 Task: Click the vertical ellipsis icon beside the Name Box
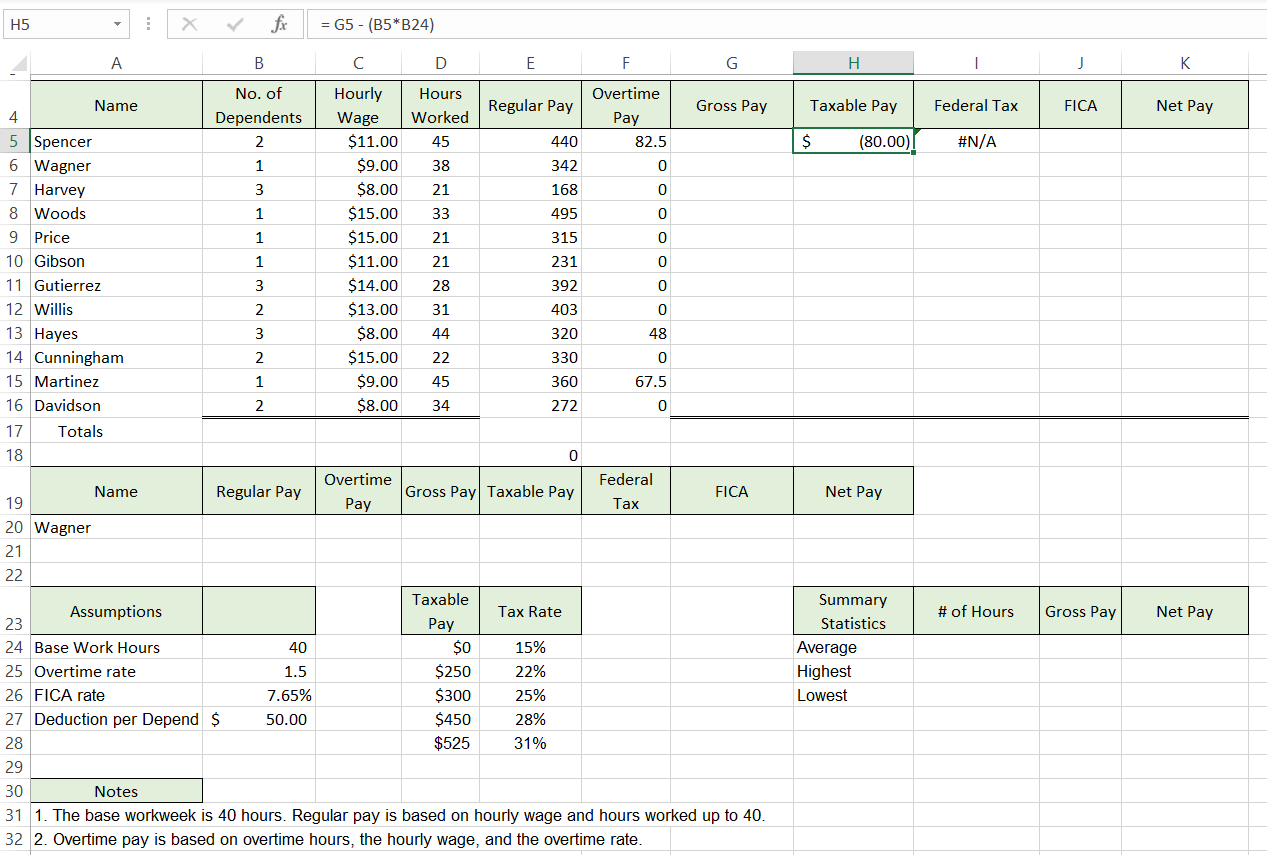(146, 23)
